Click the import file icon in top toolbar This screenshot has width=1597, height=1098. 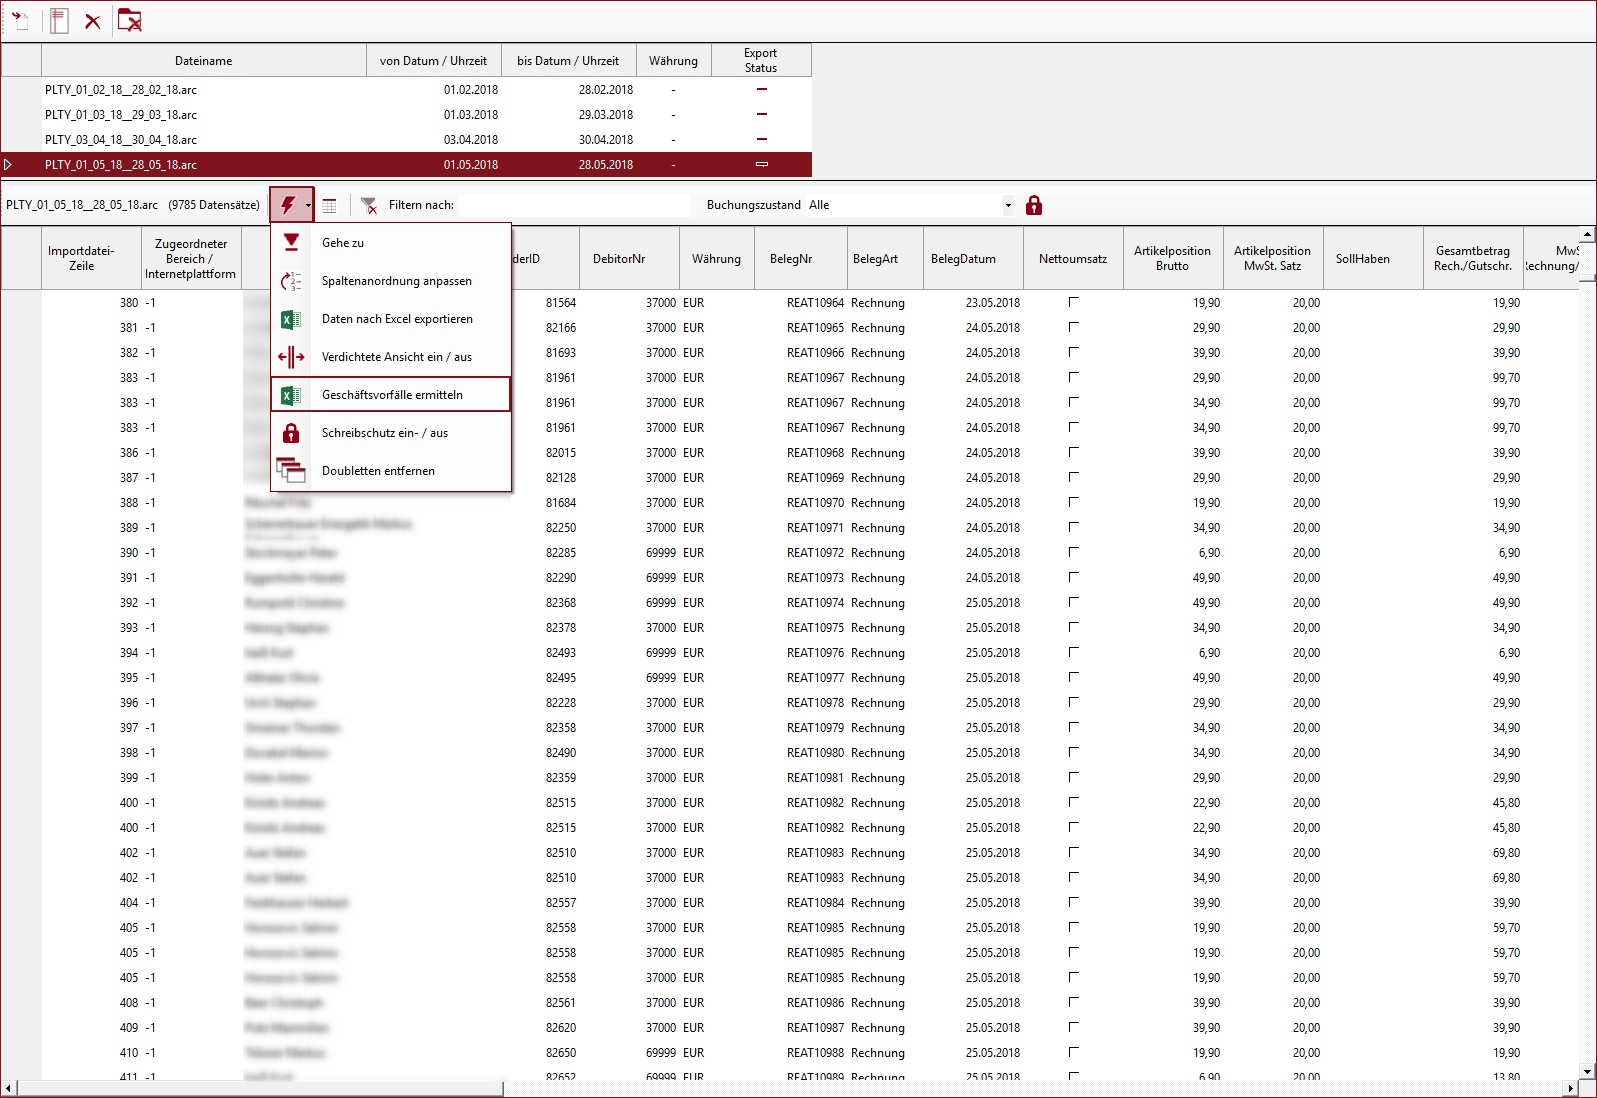[x=20, y=20]
